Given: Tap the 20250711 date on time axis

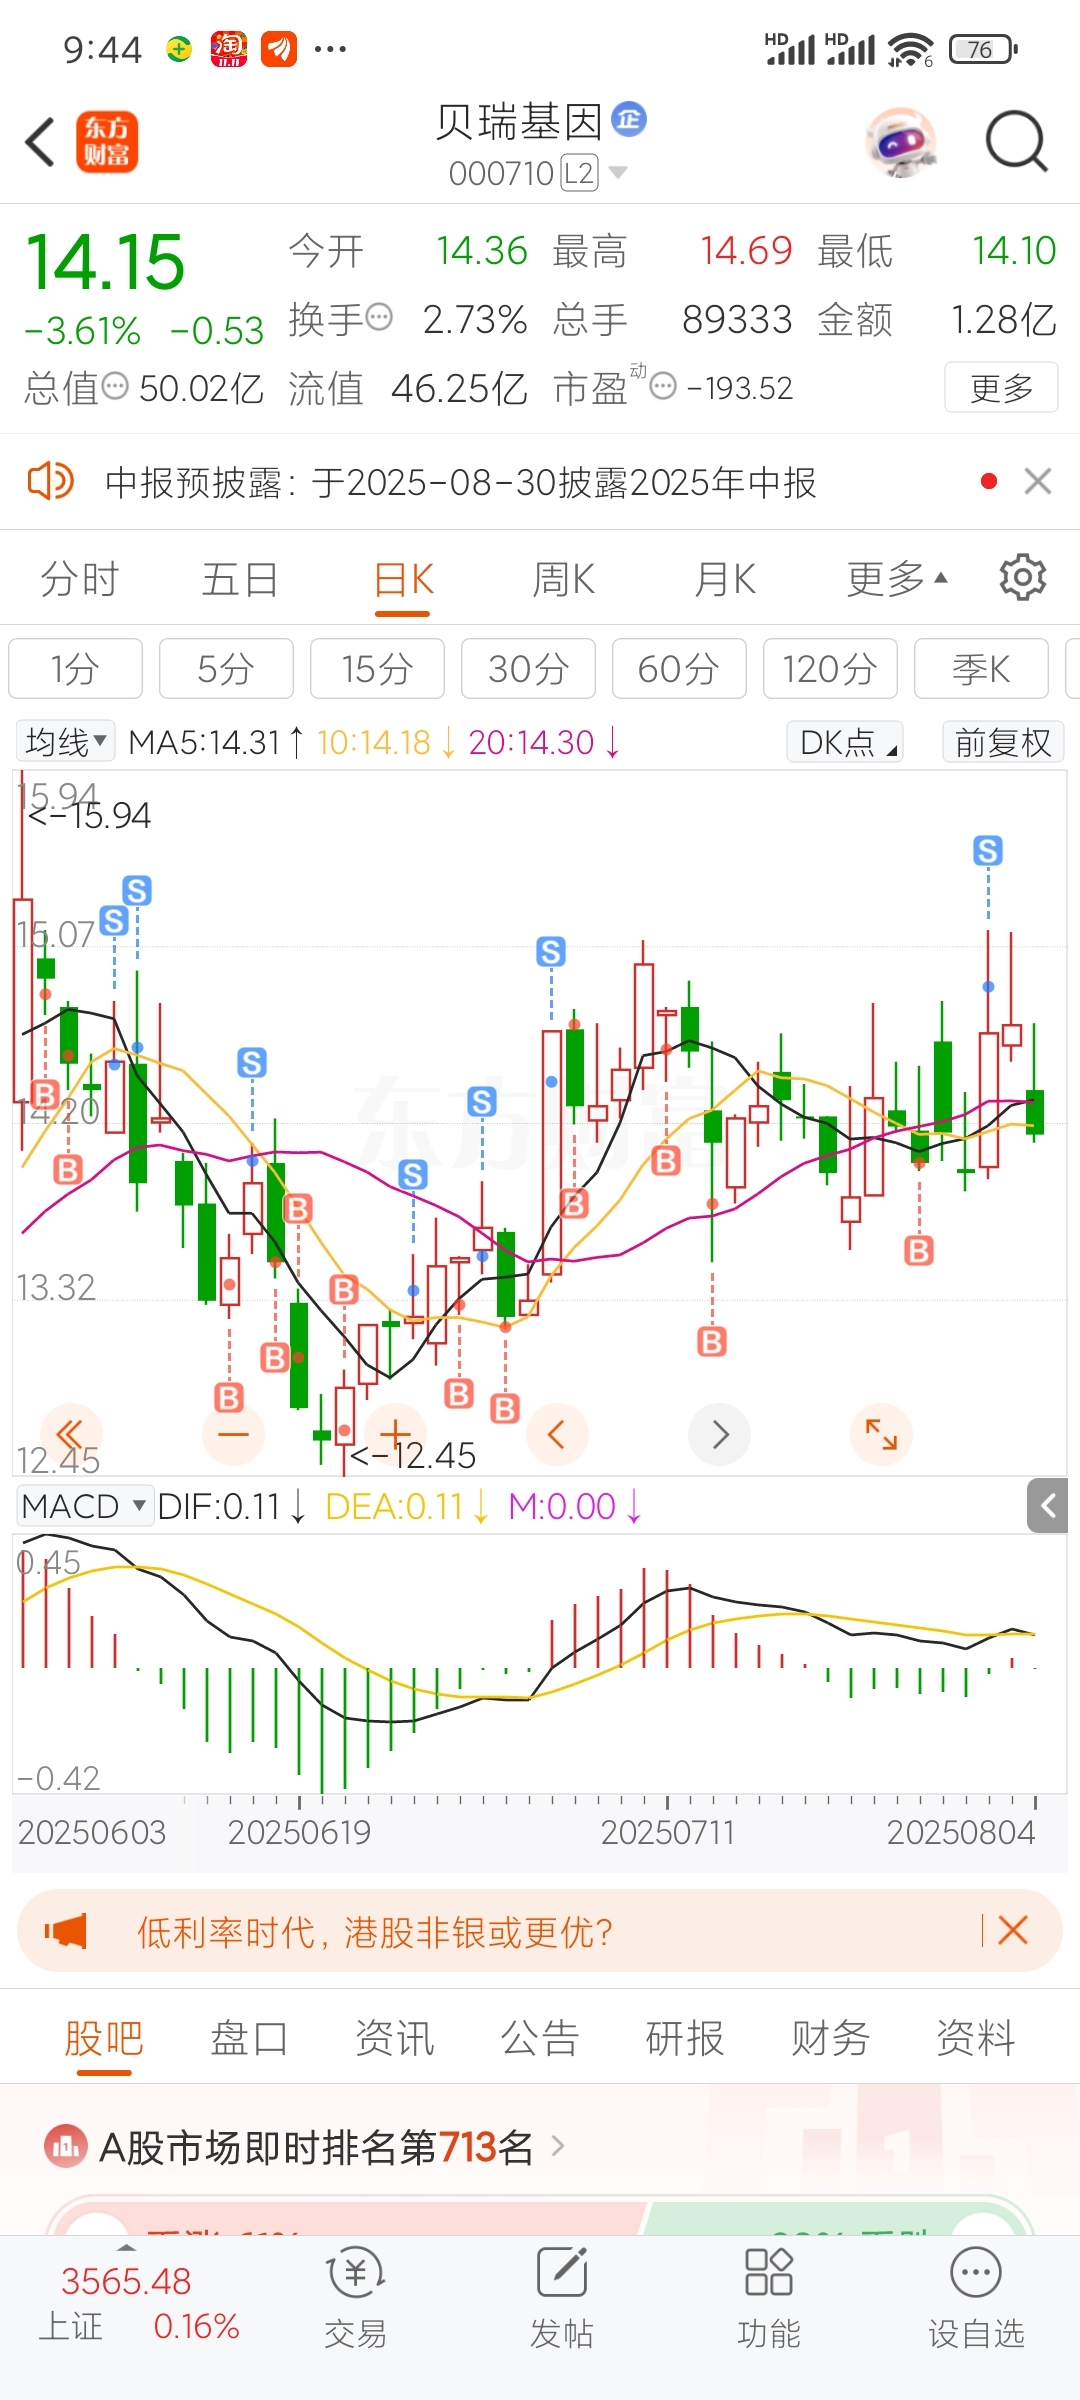Looking at the screenshot, I should (667, 1832).
